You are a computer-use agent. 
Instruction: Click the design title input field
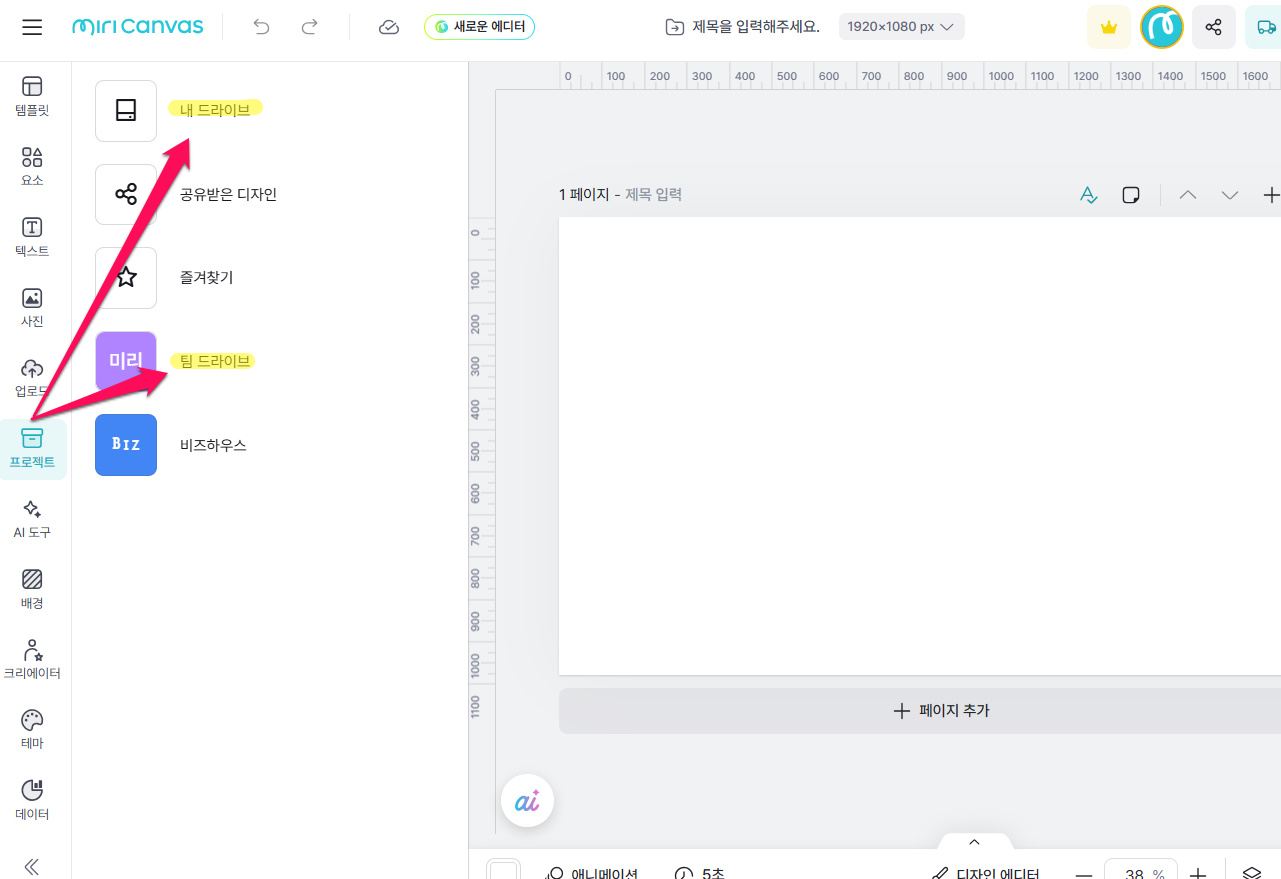(755, 27)
